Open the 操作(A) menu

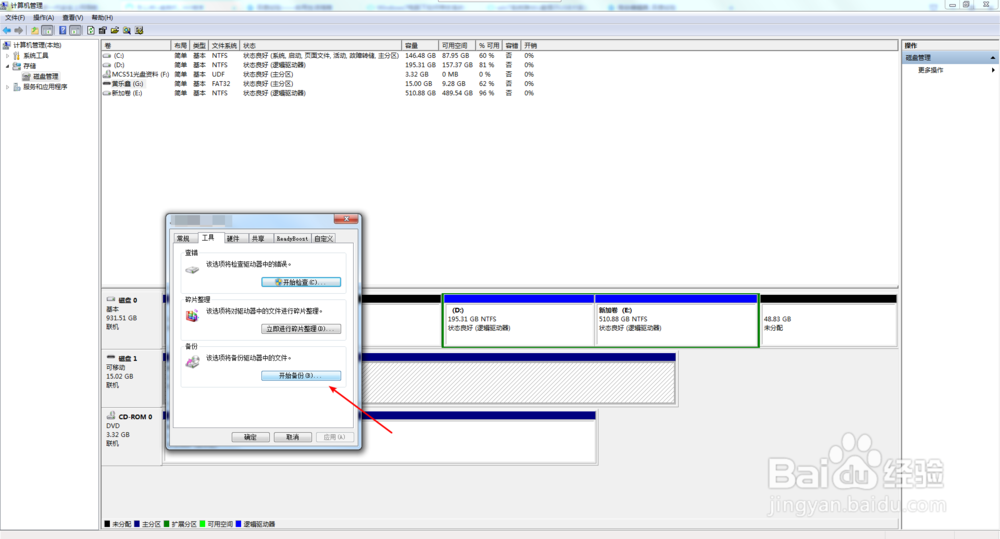pos(43,18)
